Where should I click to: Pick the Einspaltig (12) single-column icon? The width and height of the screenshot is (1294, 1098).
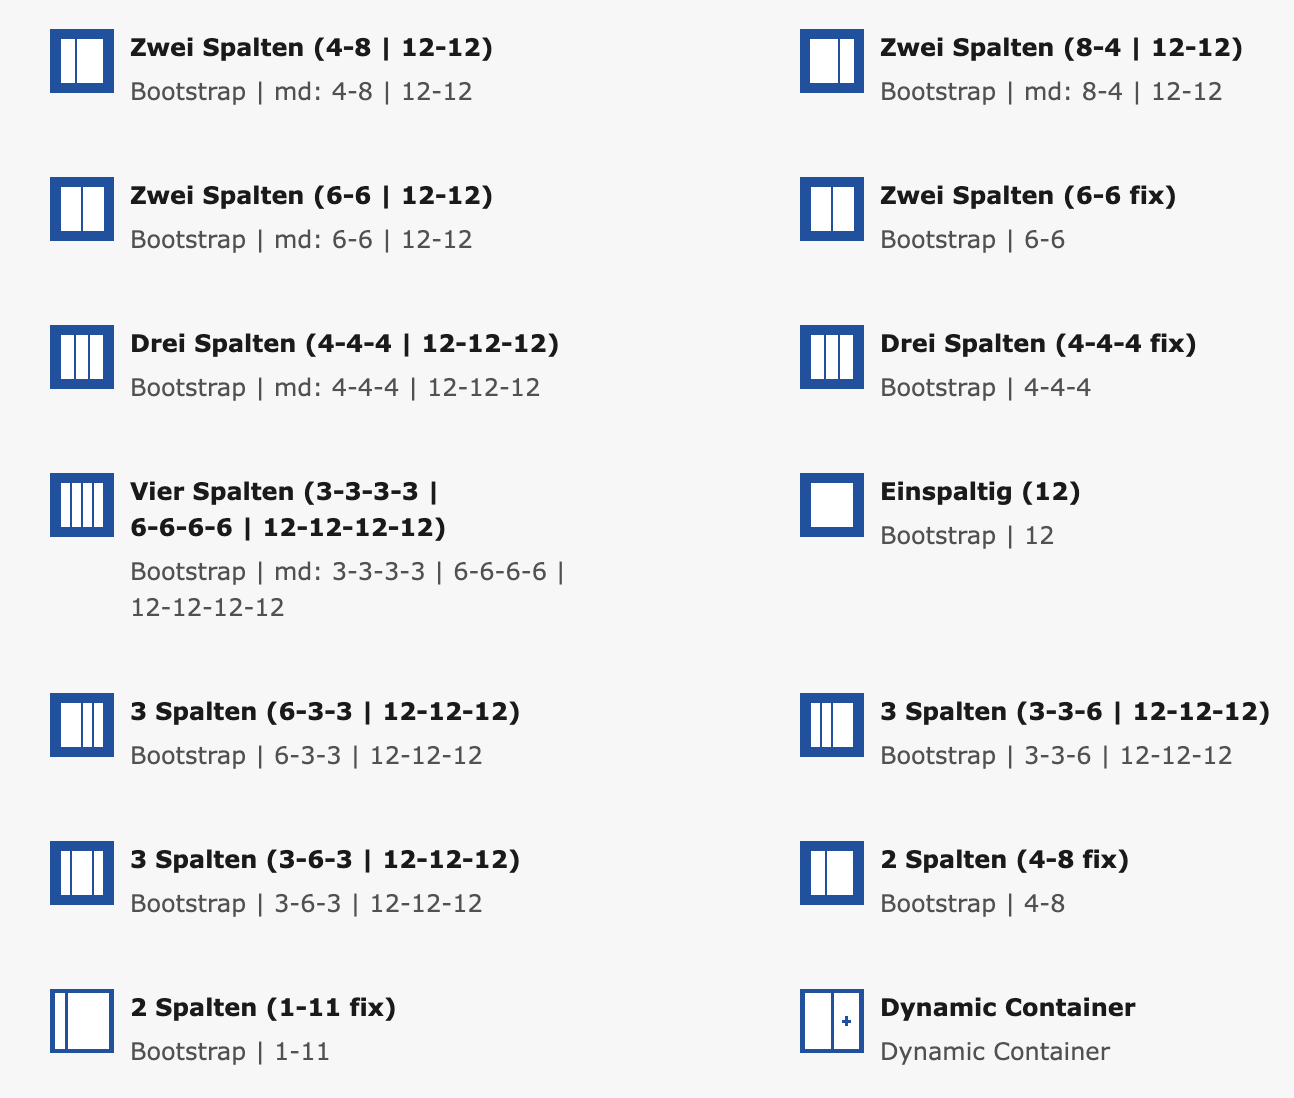(x=832, y=505)
